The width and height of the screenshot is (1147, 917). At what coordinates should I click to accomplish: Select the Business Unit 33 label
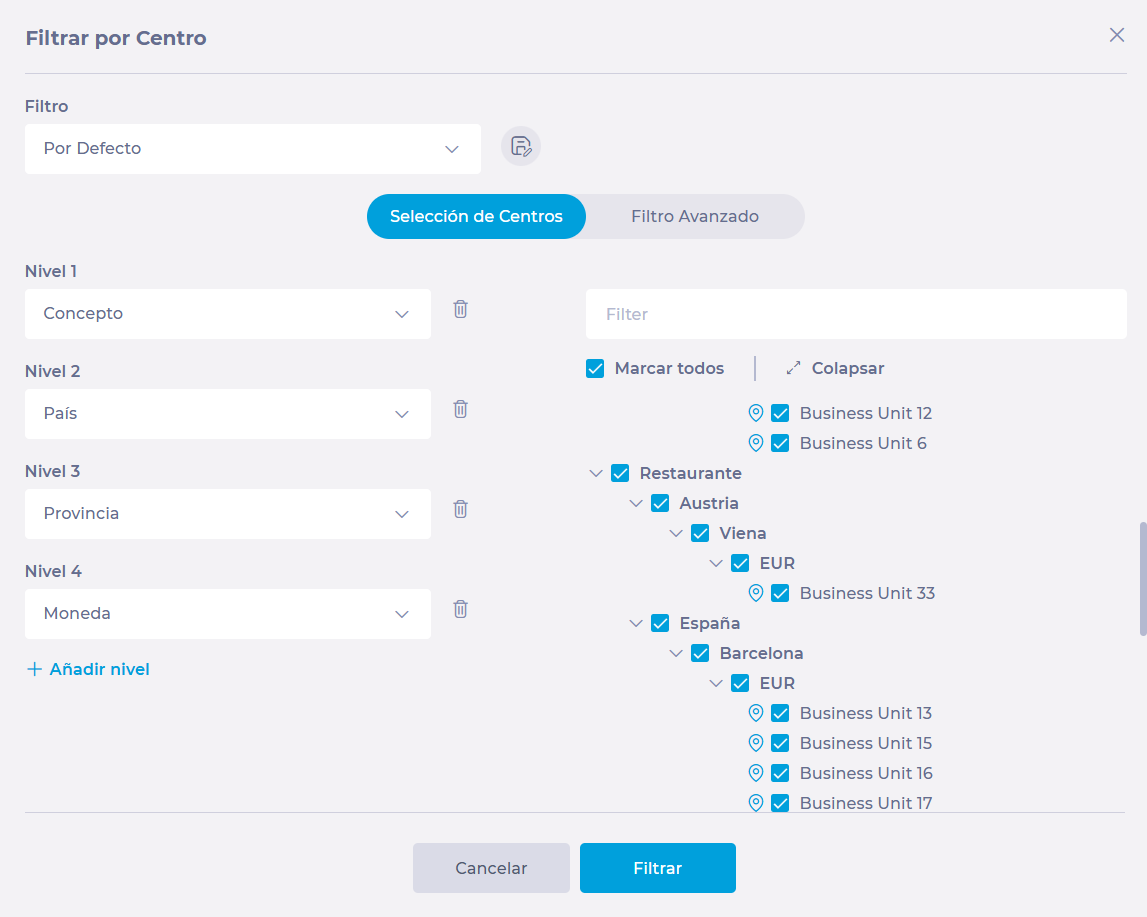867,593
